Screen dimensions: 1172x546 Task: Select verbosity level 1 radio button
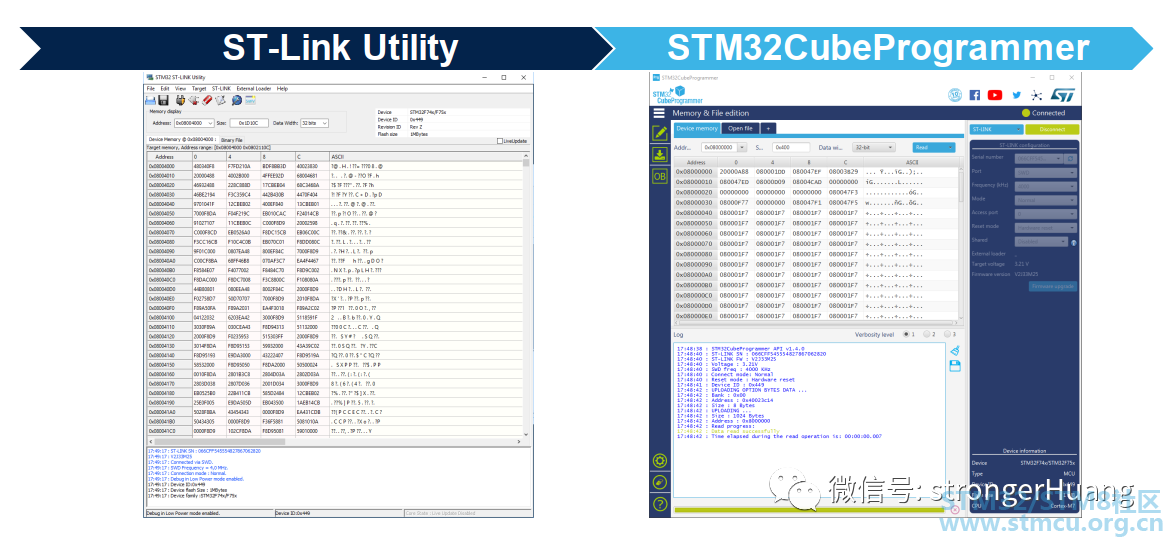(906, 334)
